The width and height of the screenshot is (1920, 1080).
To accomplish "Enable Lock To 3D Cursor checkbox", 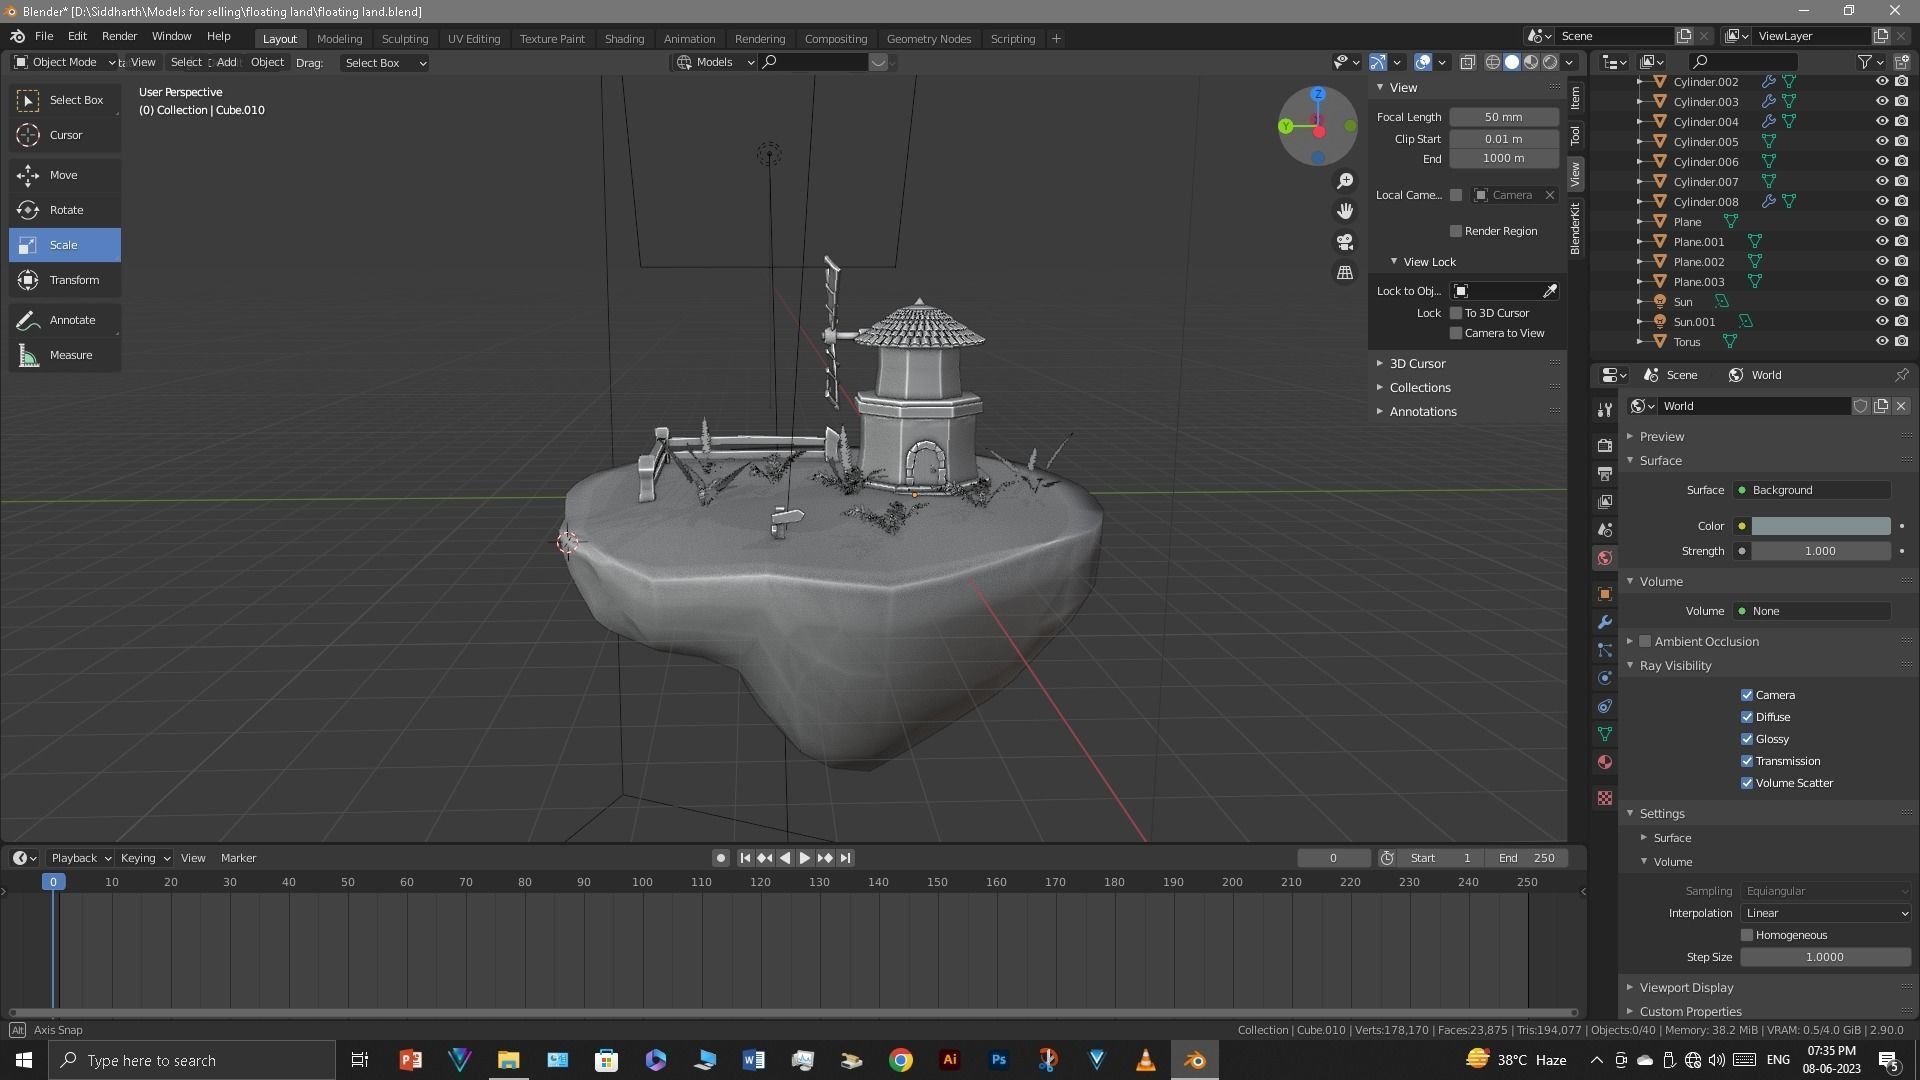I will coord(1456,313).
